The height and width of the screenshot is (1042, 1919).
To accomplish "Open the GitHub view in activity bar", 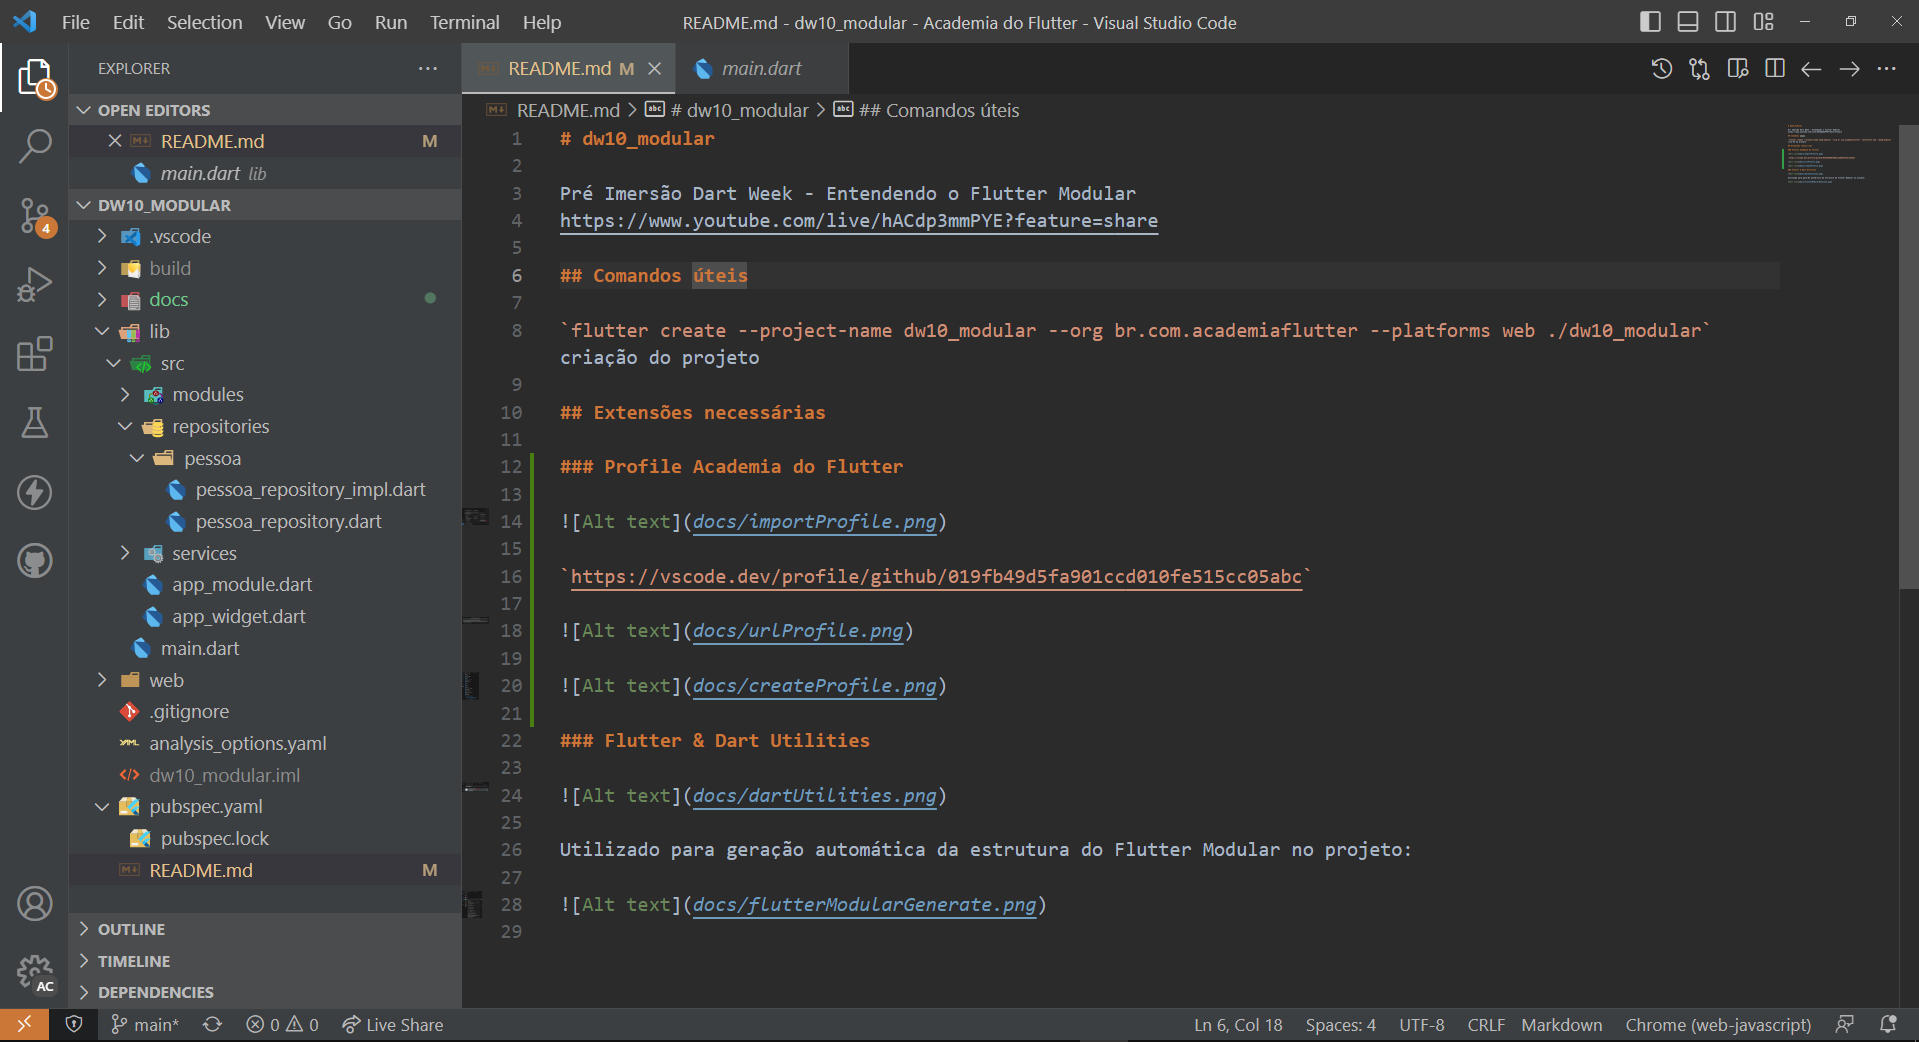I will pyautogui.click(x=34, y=561).
